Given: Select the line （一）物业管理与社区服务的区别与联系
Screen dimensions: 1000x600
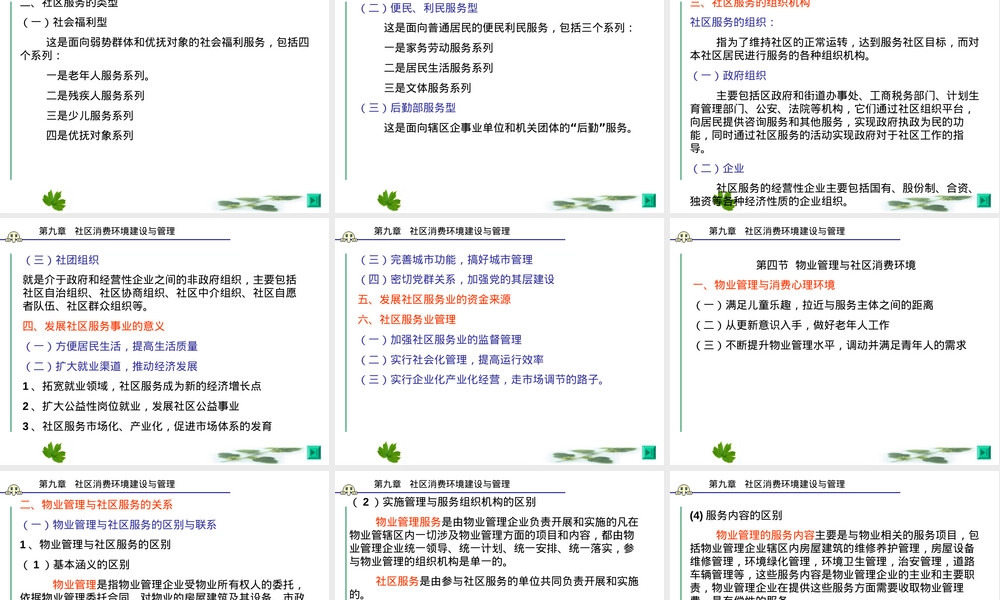Looking at the screenshot, I should click(x=119, y=525).
